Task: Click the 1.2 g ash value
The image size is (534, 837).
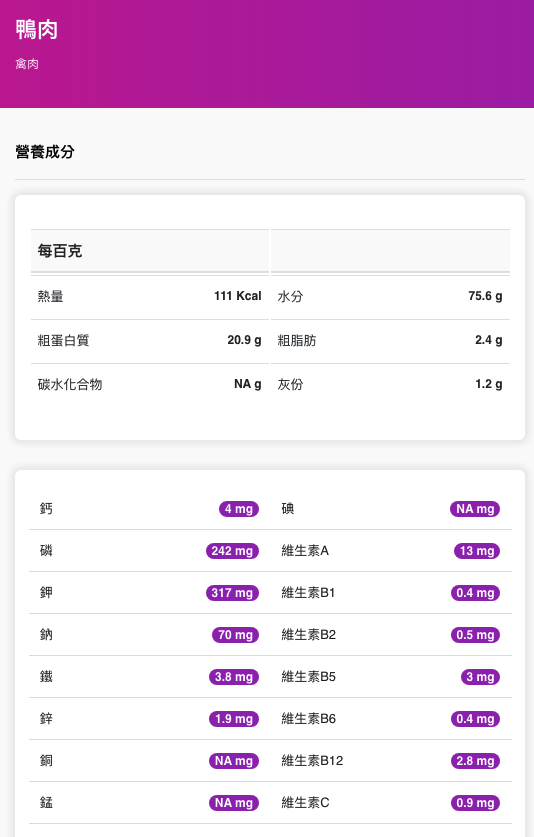Action: point(489,384)
